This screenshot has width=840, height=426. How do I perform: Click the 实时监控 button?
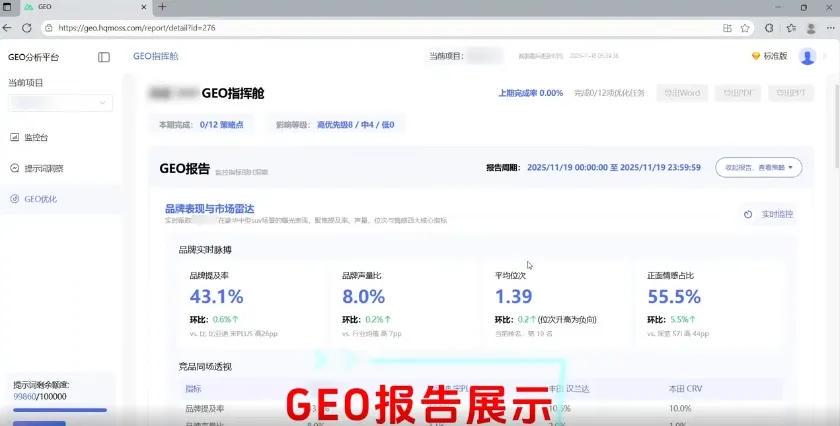click(768, 214)
